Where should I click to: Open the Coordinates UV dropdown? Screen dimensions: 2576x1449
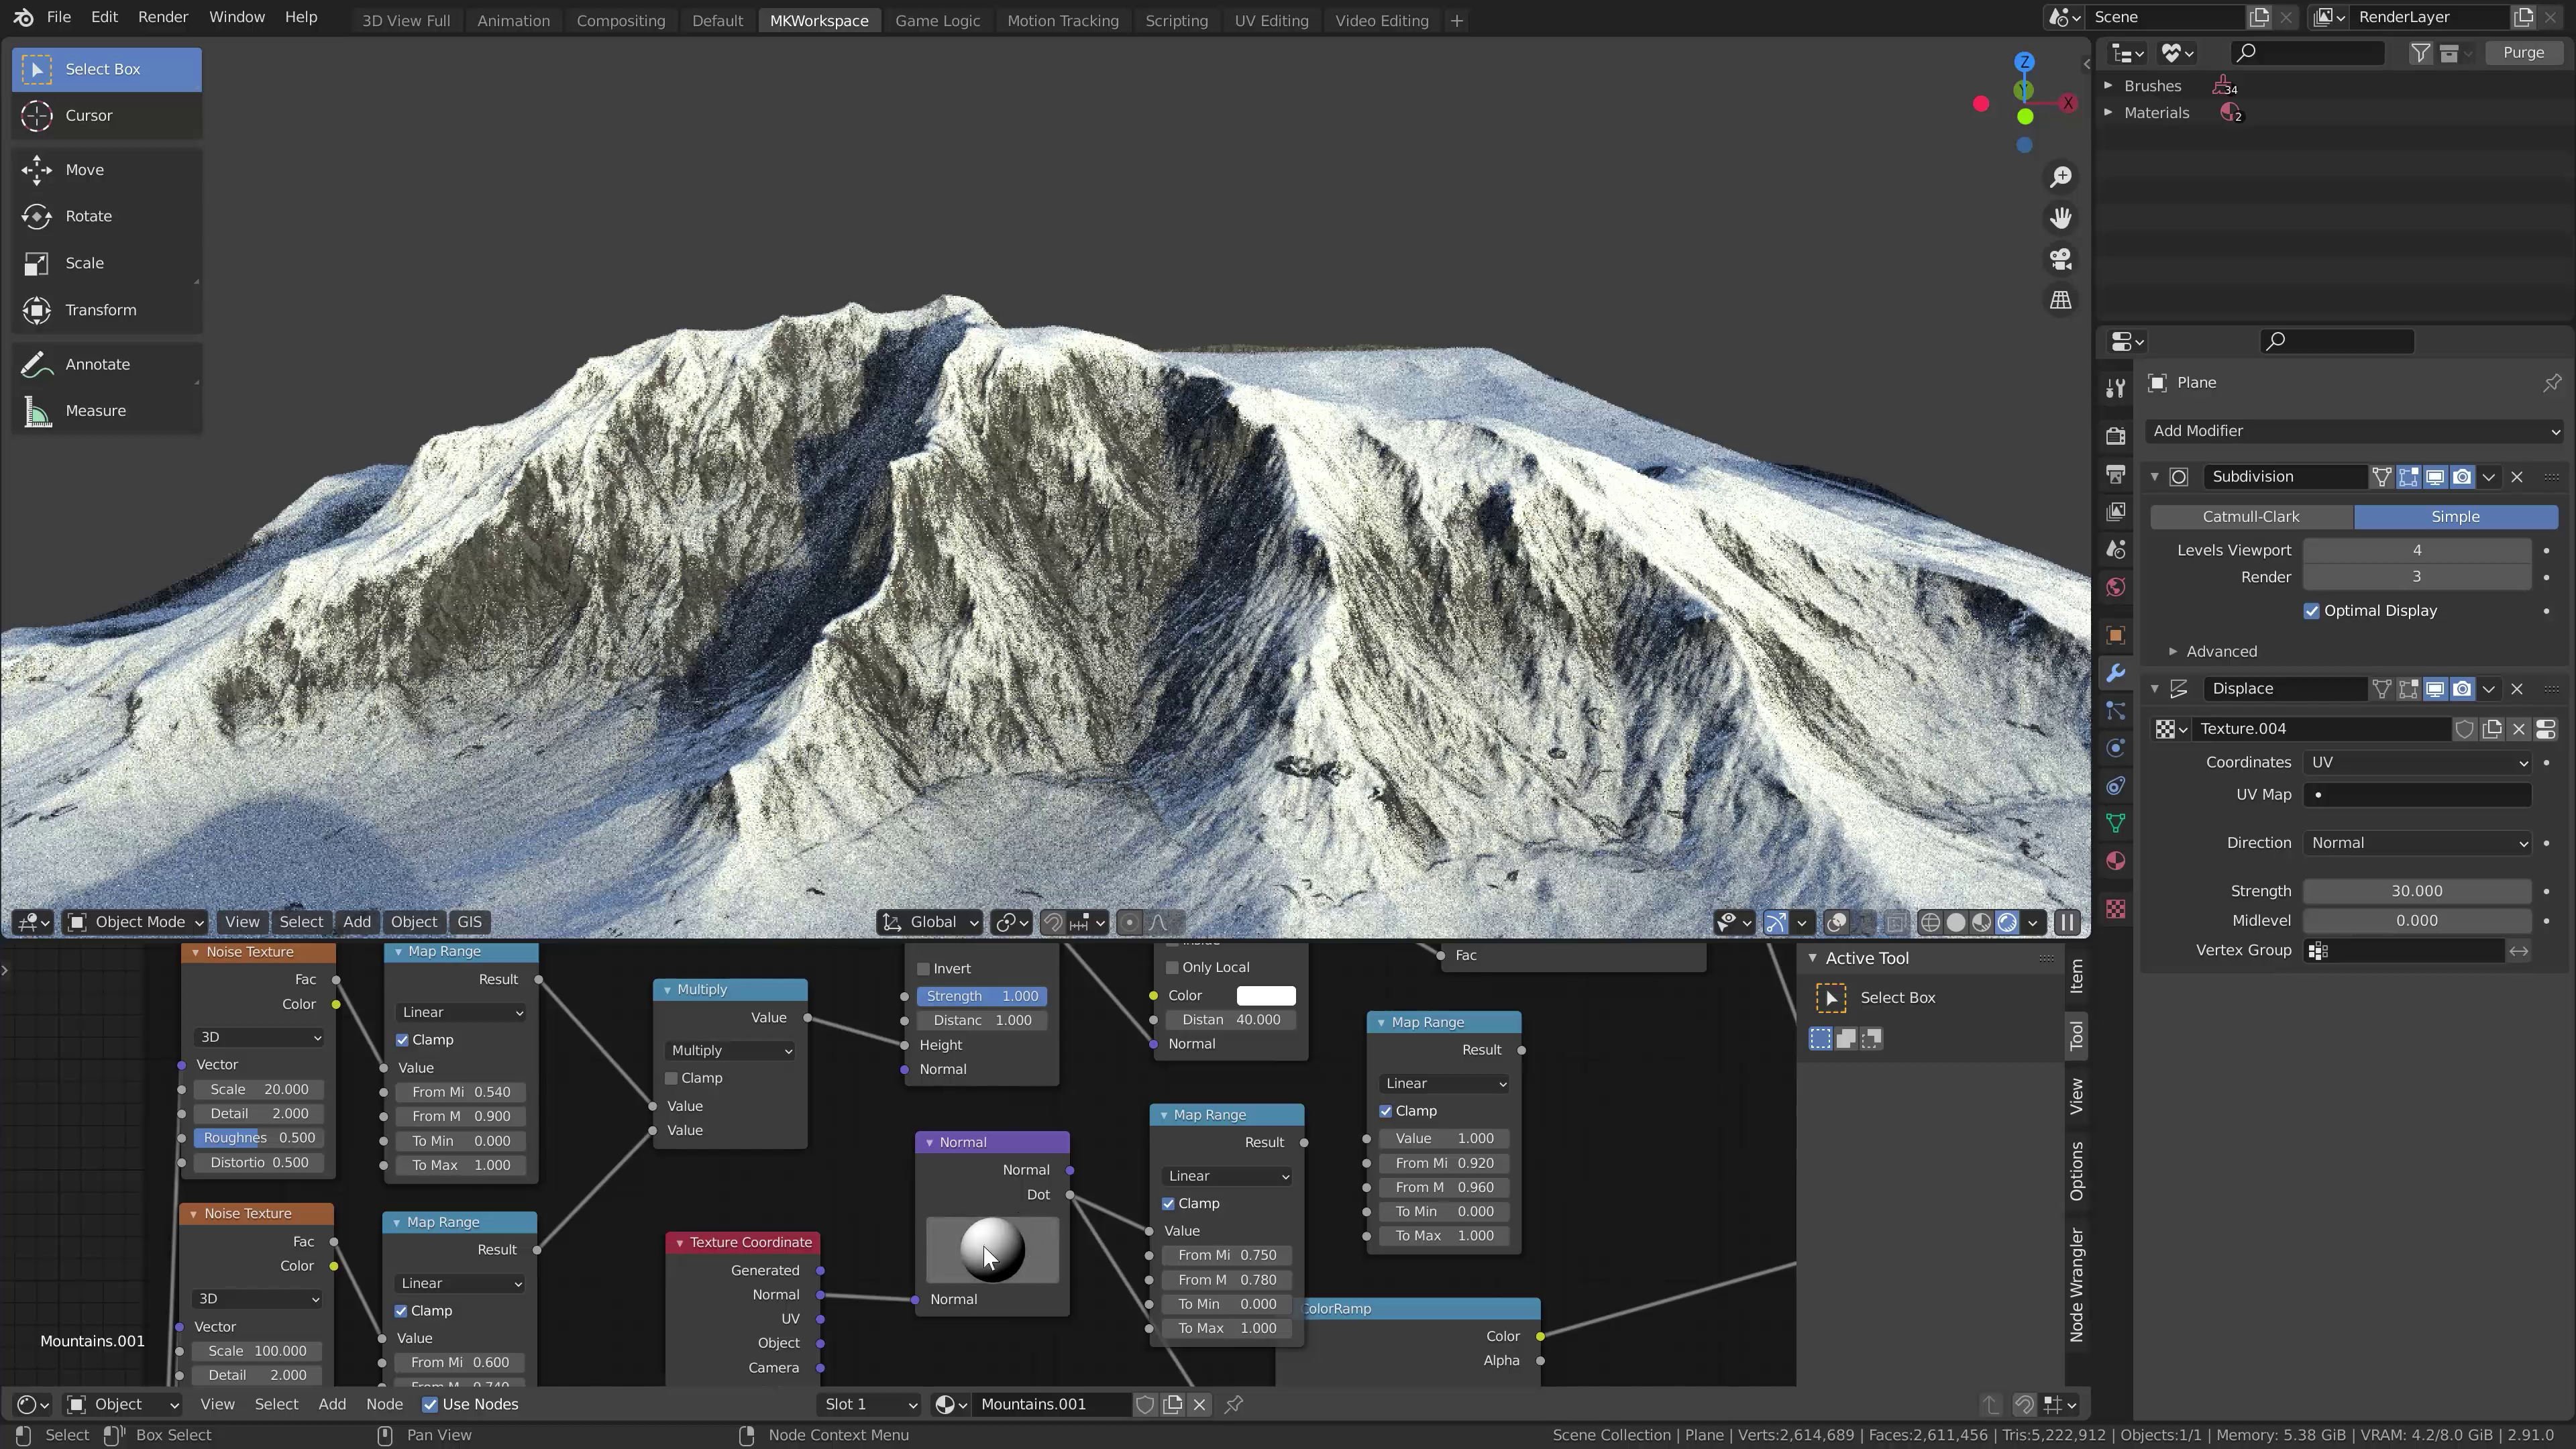pyautogui.click(x=2417, y=762)
